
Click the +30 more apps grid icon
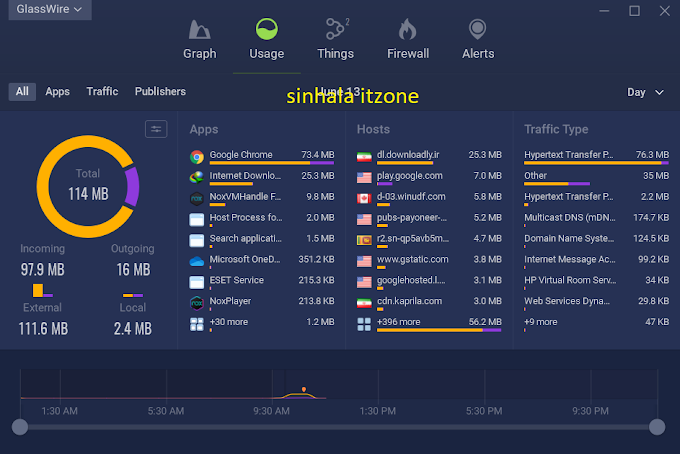click(197, 324)
